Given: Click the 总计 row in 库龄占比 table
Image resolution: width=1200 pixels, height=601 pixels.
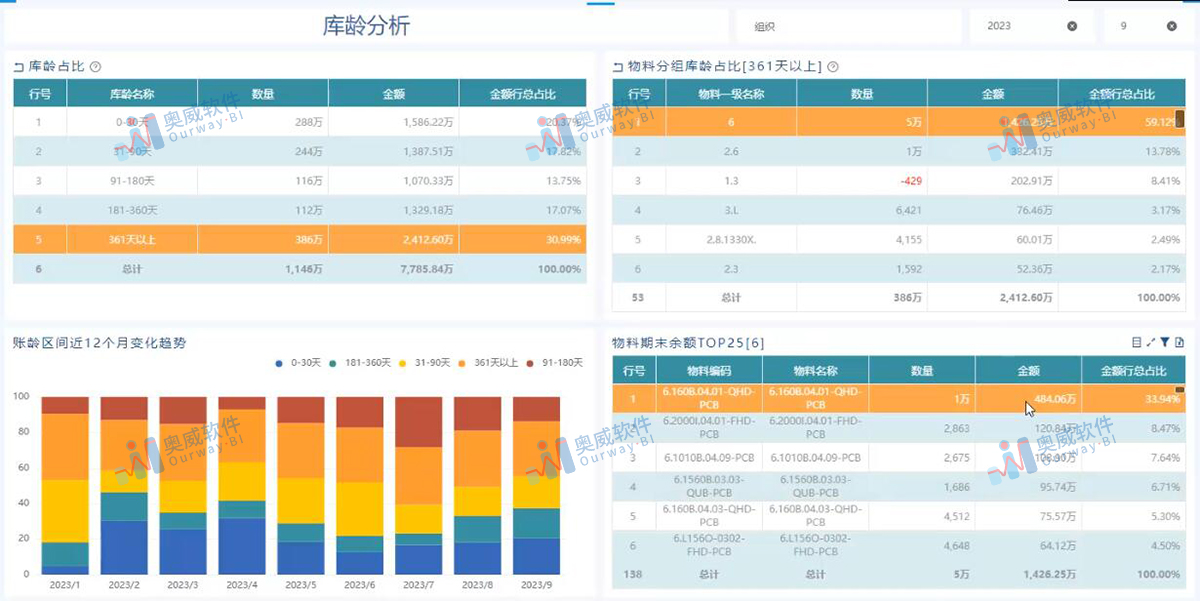Looking at the screenshot, I should (x=300, y=268).
